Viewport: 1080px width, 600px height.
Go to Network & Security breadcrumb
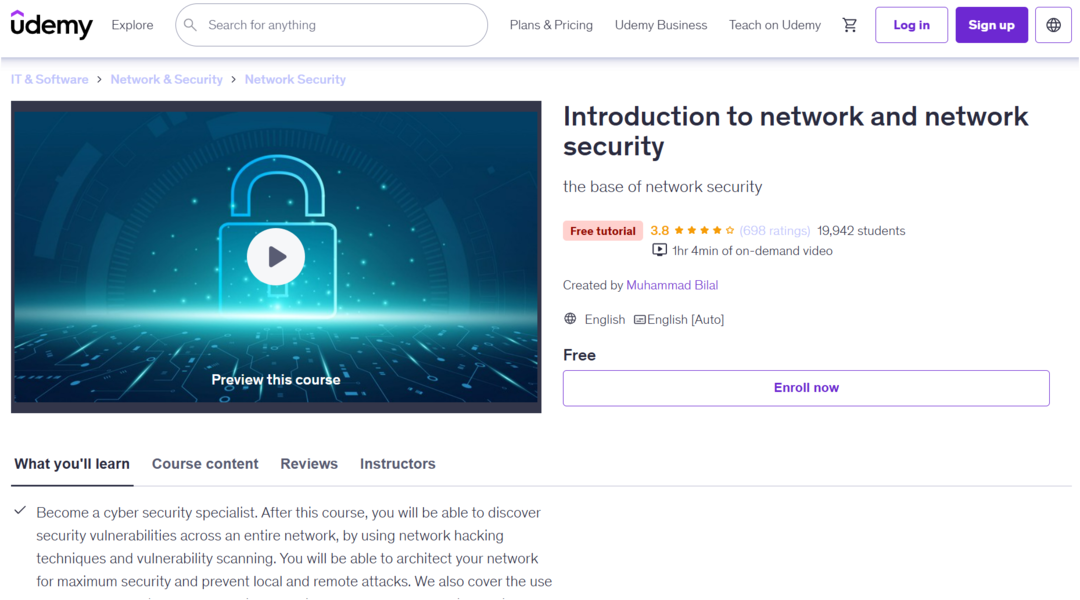click(x=166, y=79)
